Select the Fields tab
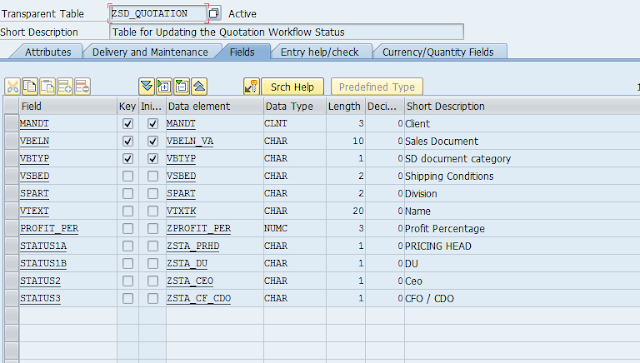The height and width of the screenshot is (363, 640). [242, 52]
